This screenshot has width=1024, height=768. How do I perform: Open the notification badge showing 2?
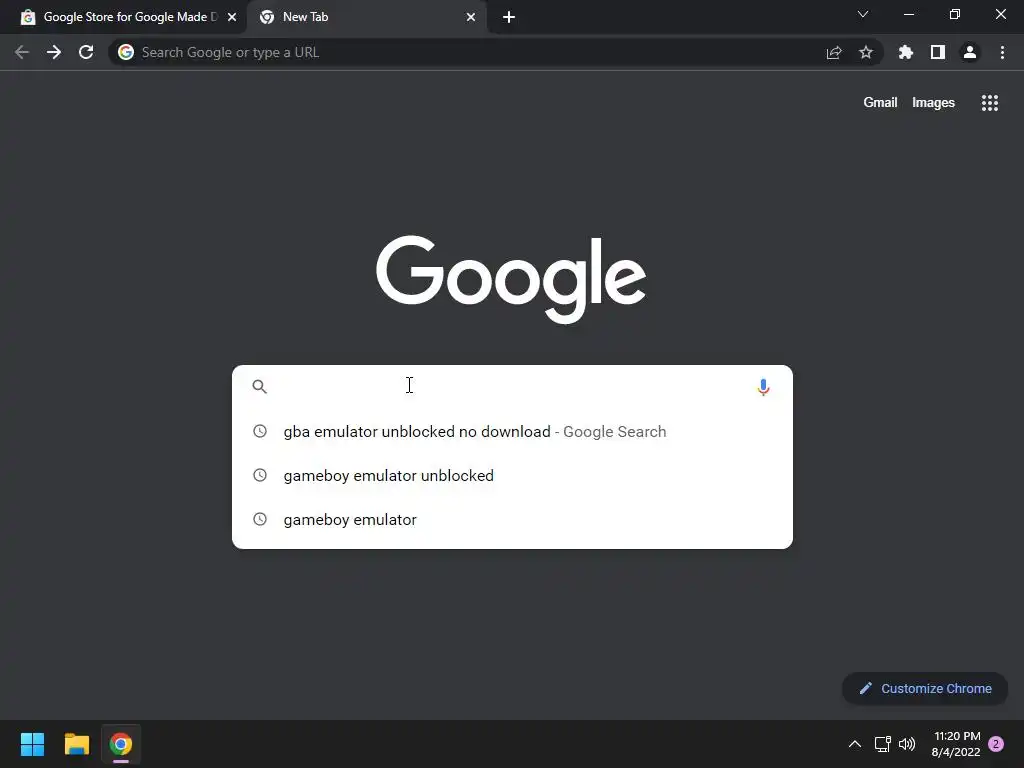pos(996,744)
